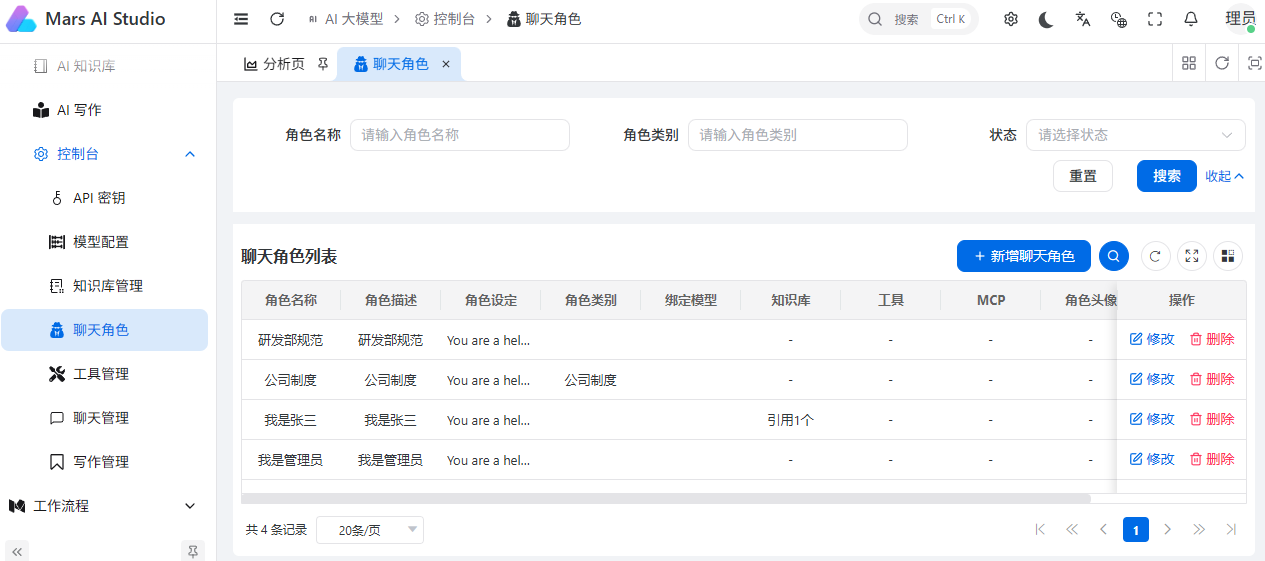Enter fullscreen using header fullscreen icon
The image size is (1265, 561).
(1155, 19)
